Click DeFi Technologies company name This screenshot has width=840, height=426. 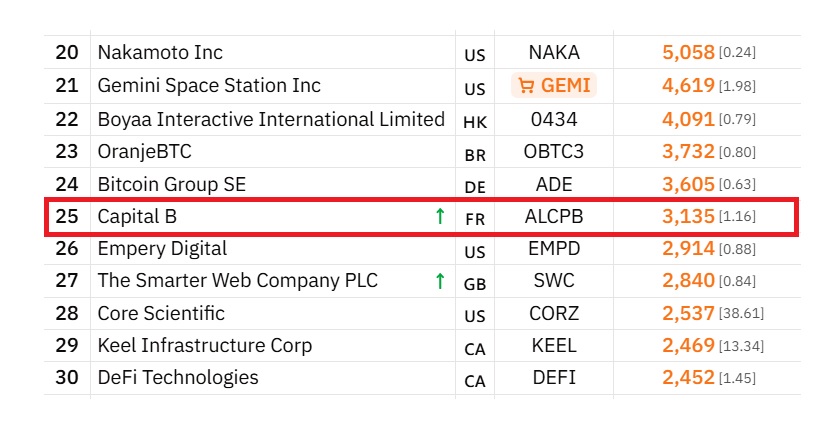click(x=178, y=378)
